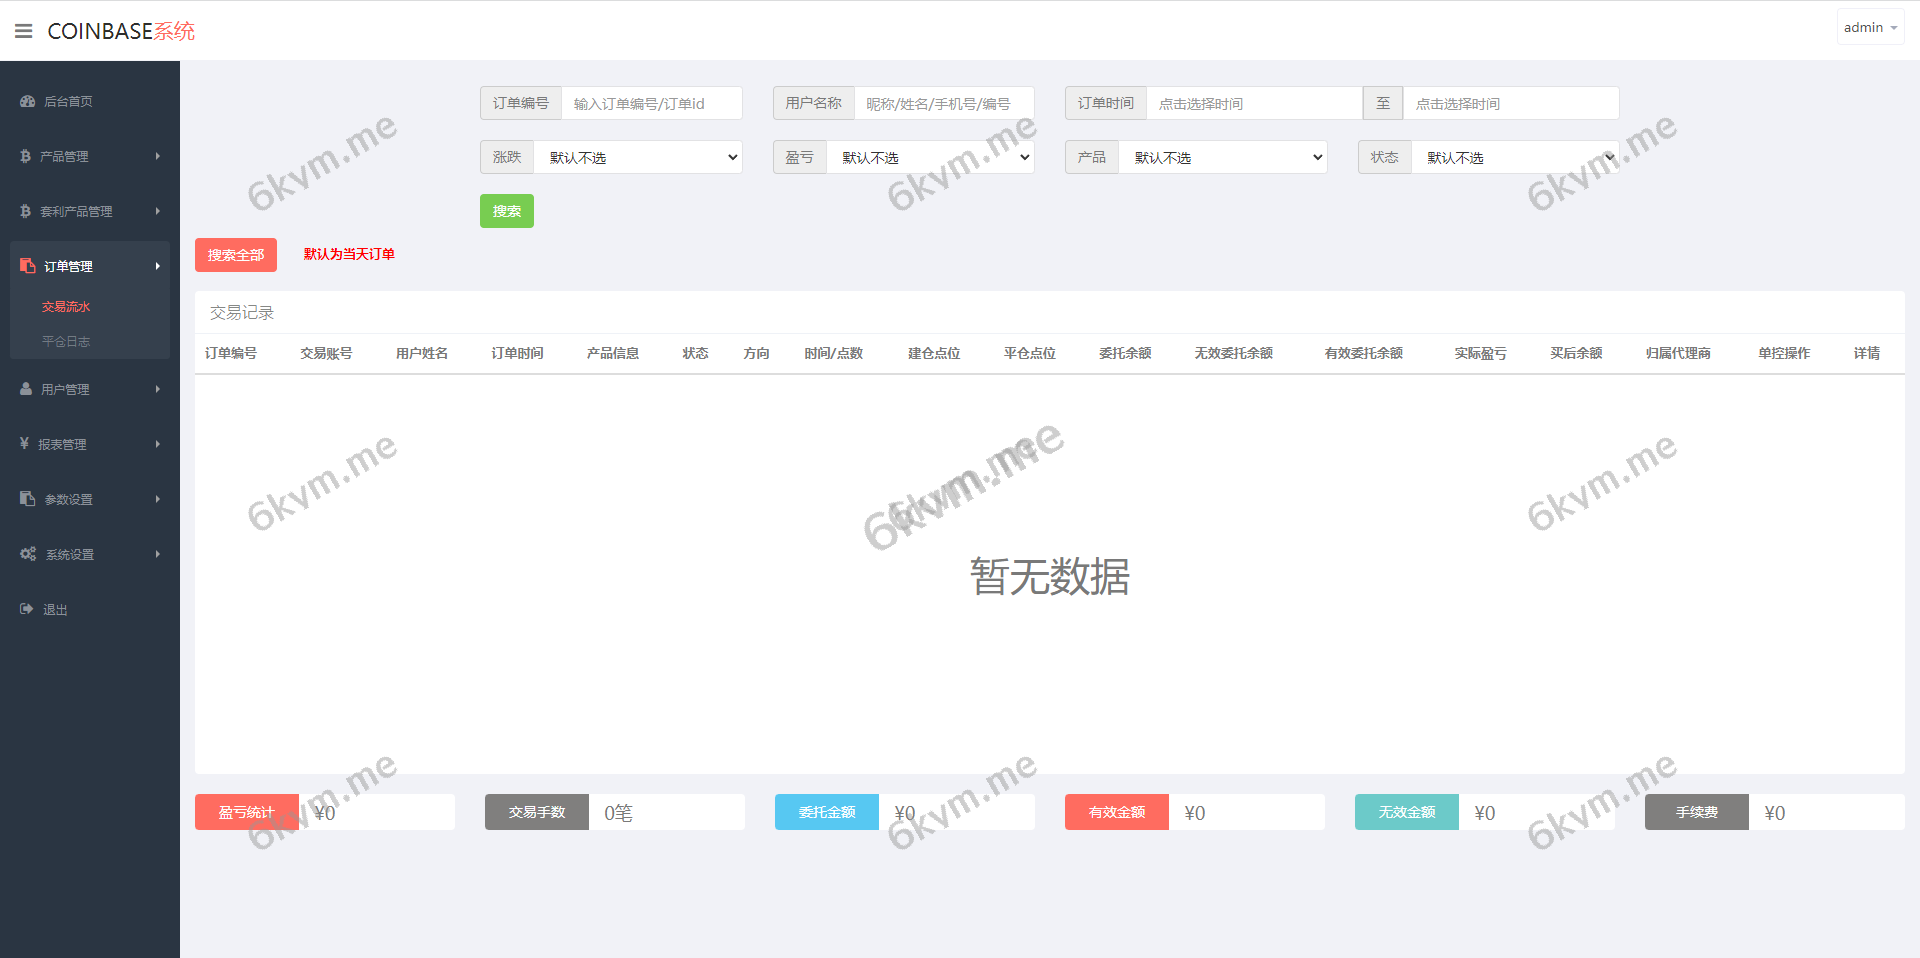Click the green 搜索 search button
The width and height of the screenshot is (1920, 958).
(x=506, y=211)
